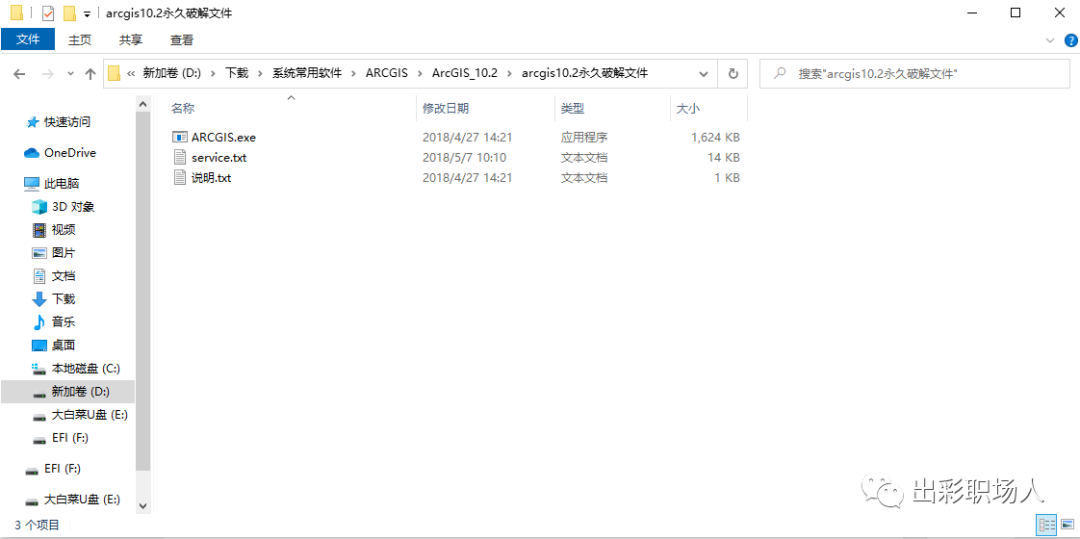Switch to large icons view layout
1080x539 pixels.
tap(1067, 525)
